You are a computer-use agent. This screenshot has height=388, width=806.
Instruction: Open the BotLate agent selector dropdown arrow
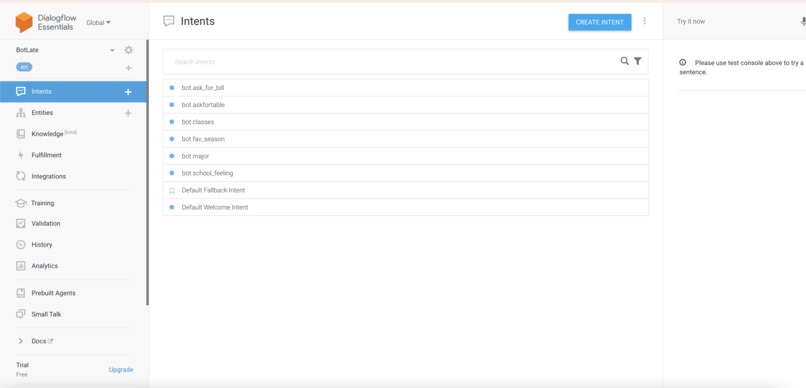click(113, 50)
